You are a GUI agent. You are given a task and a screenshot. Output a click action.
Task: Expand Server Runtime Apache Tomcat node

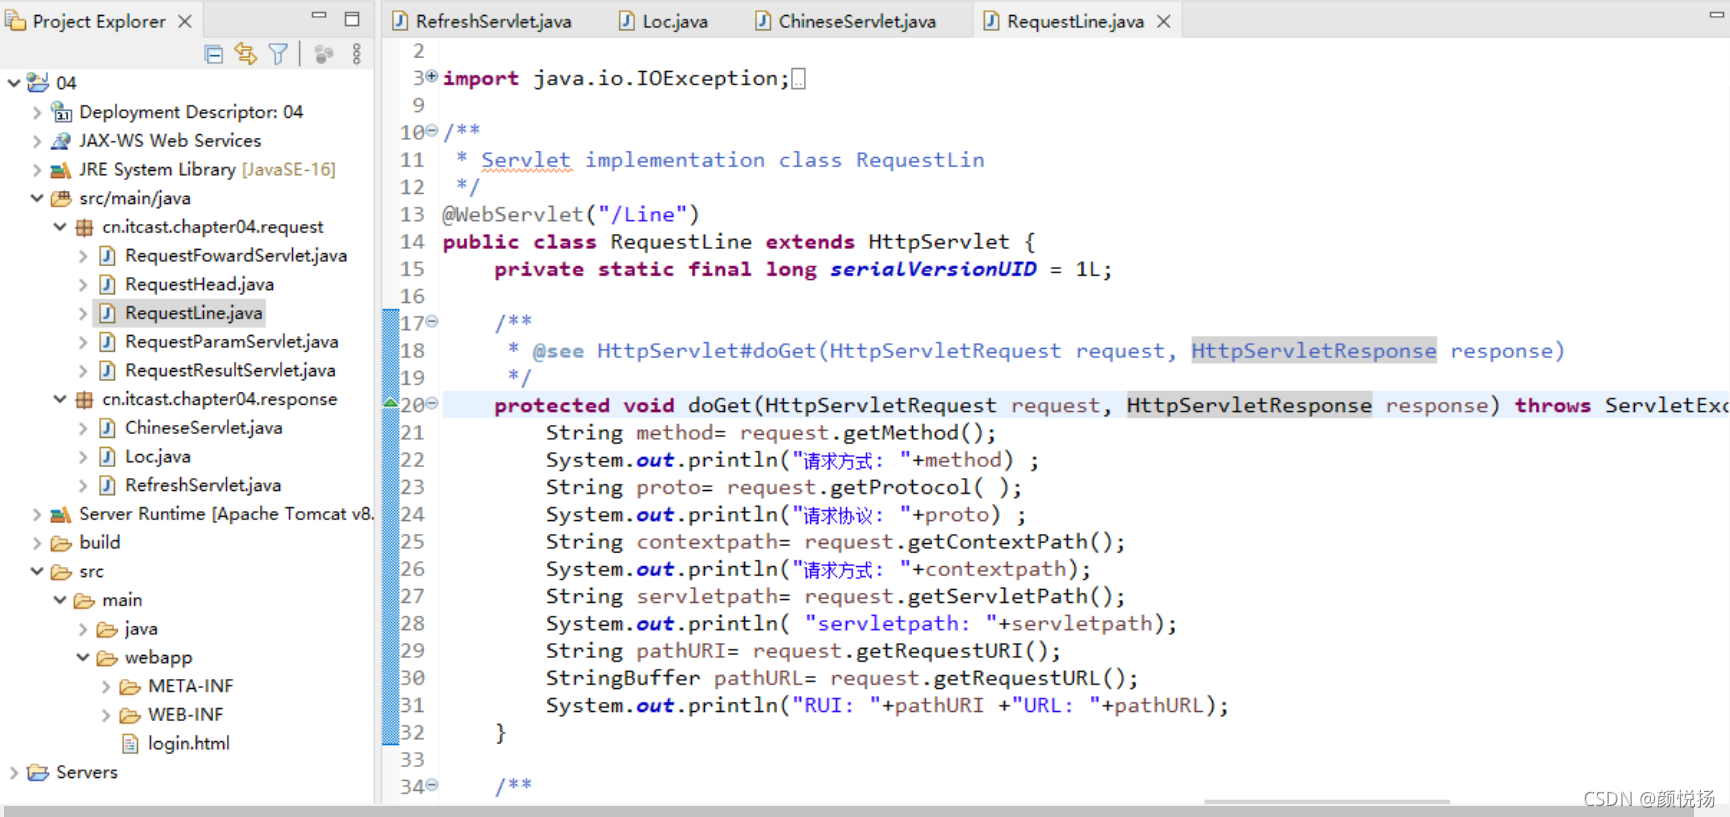(x=37, y=514)
